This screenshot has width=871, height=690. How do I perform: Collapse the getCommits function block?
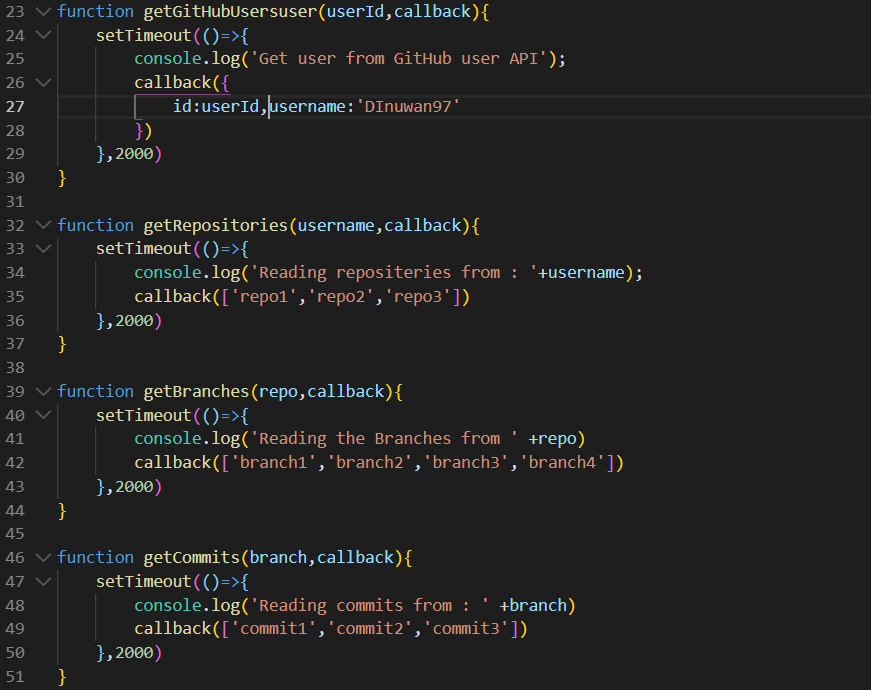point(42,557)
